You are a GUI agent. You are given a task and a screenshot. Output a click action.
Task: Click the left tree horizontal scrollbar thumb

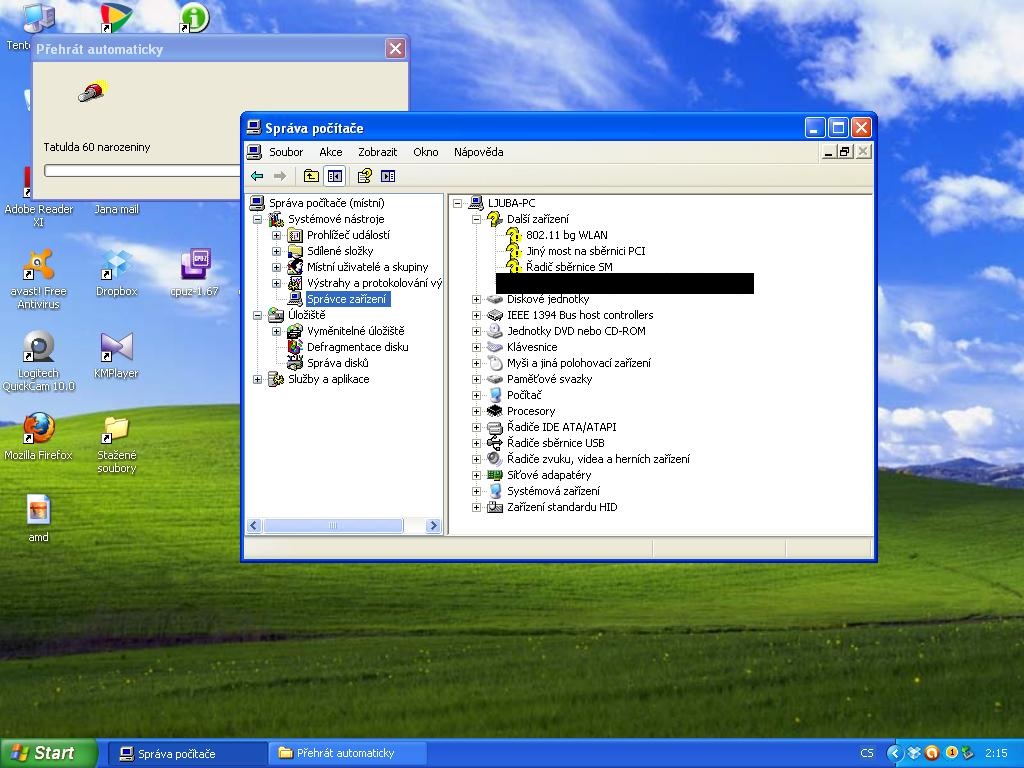[333, 526]
